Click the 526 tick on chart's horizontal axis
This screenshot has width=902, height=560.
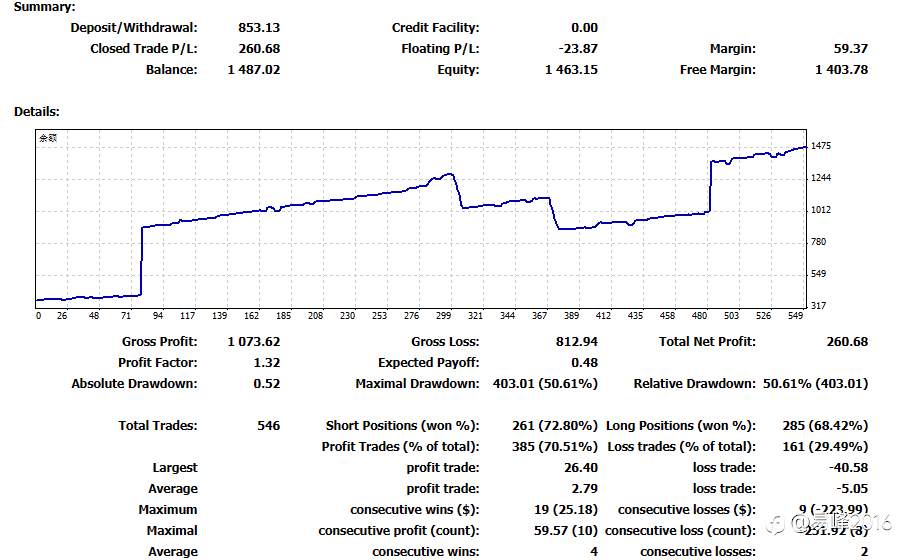pyautogui.click(x=763, y=315)
